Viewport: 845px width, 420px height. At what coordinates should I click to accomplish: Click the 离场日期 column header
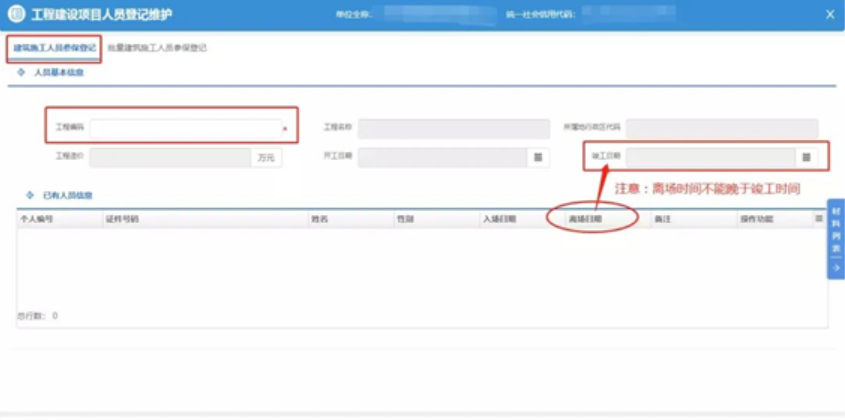point(586,217)
